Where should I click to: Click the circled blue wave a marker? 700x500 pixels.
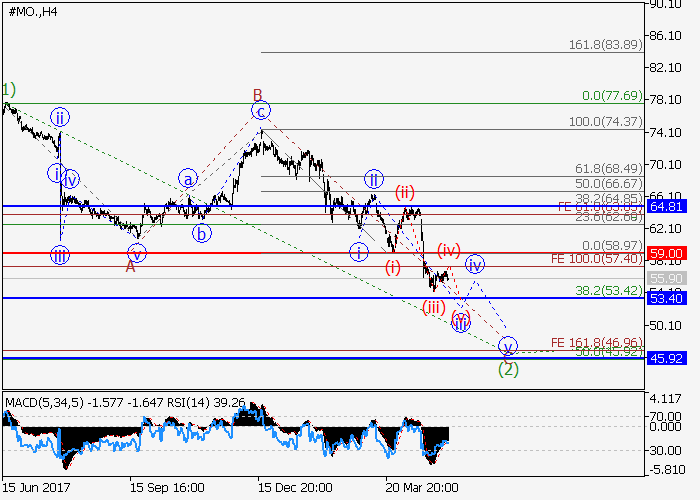pyautogui.click(x=188, y=179)
